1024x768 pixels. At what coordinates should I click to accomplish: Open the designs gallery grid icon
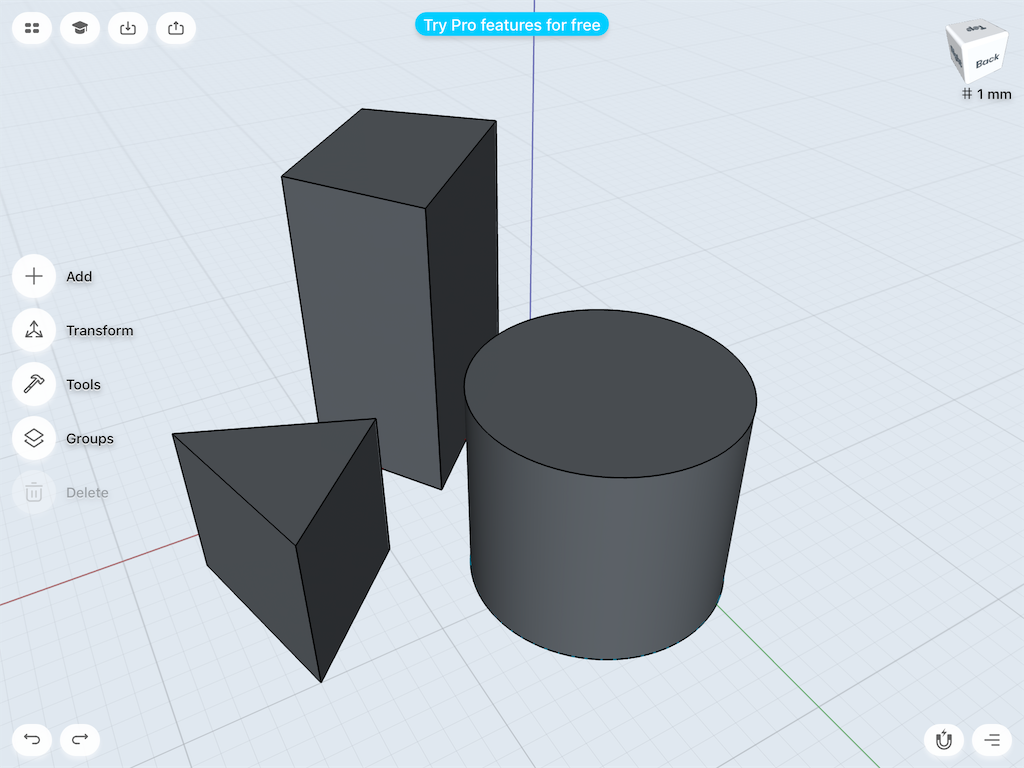coord(32,28)
